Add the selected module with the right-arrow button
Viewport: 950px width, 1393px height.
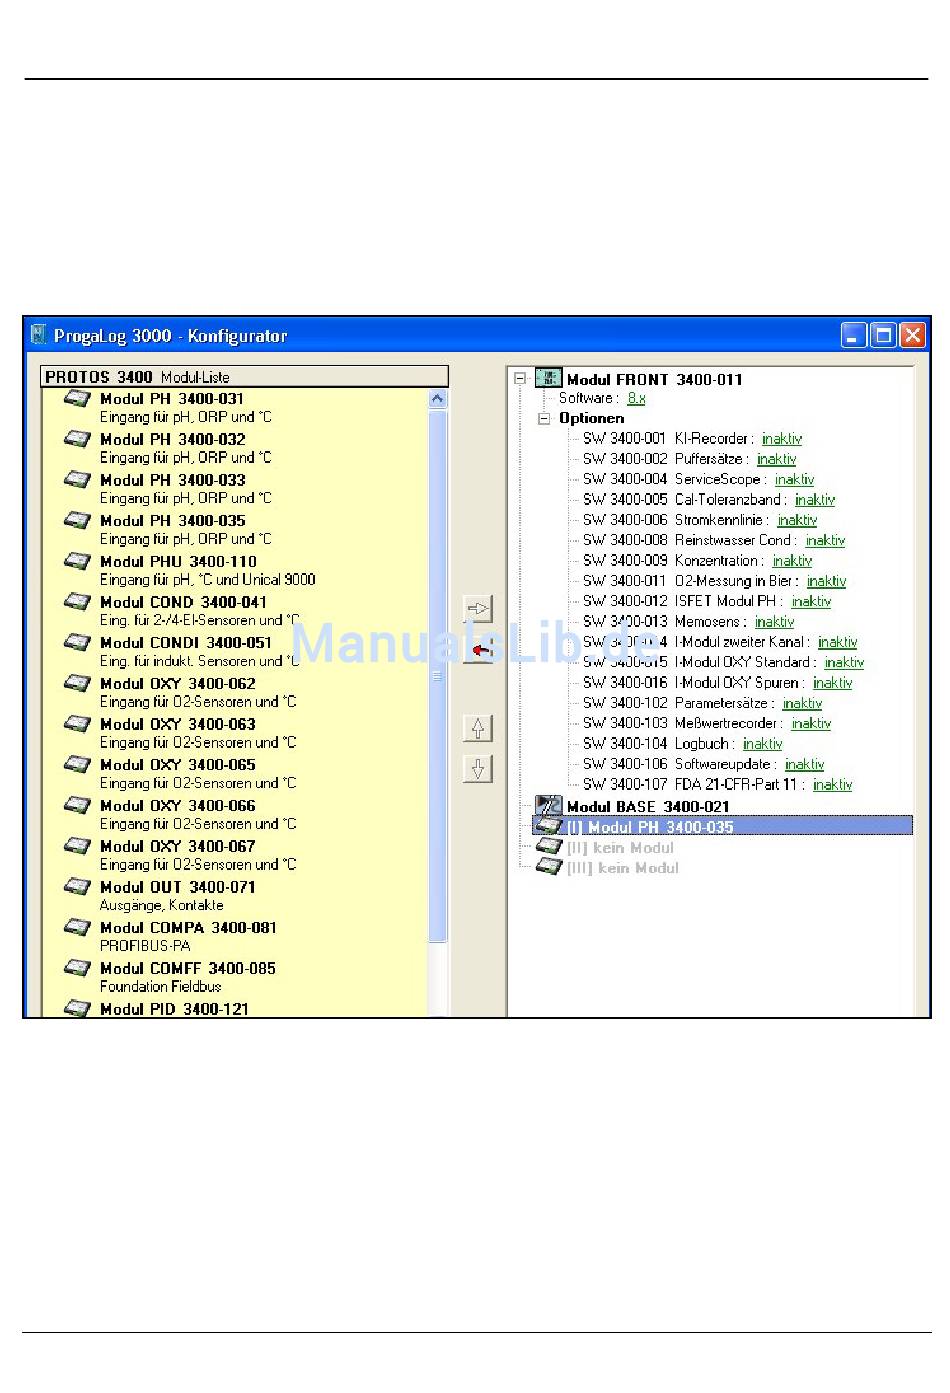478,608
